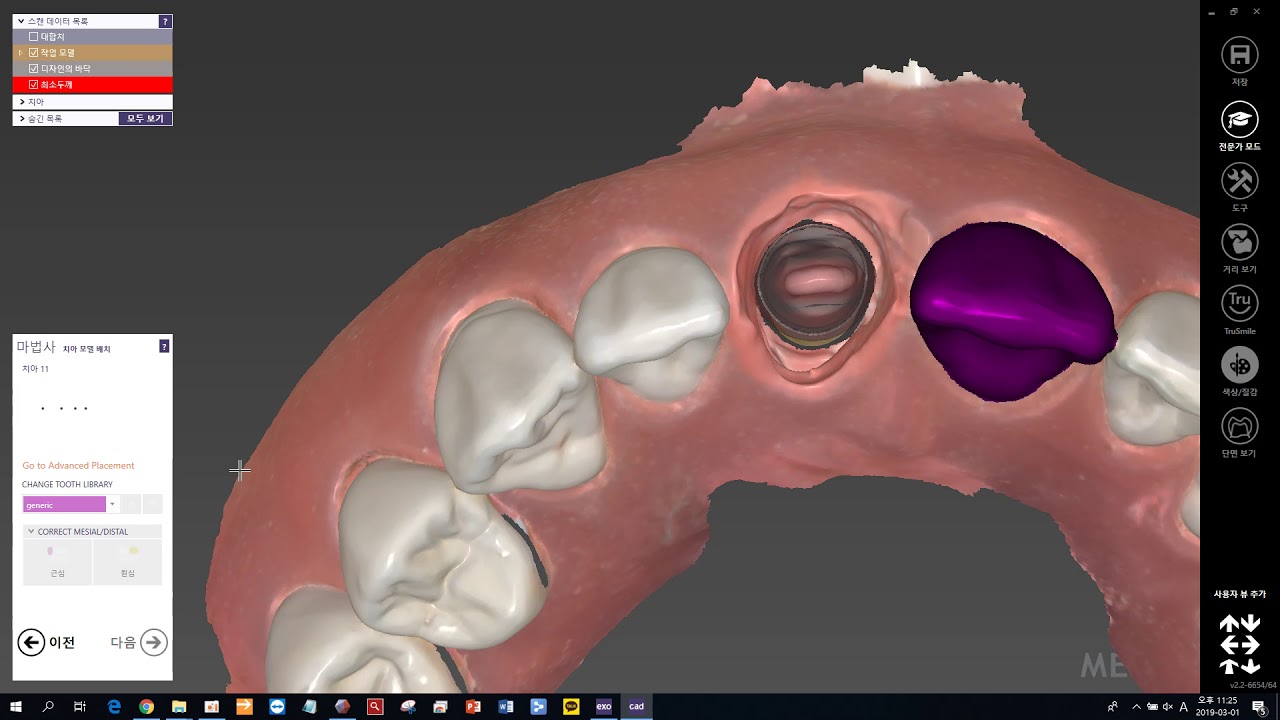Open the notification center icon
This screenshot has height=720, width=1280.
click(1258, 707)
